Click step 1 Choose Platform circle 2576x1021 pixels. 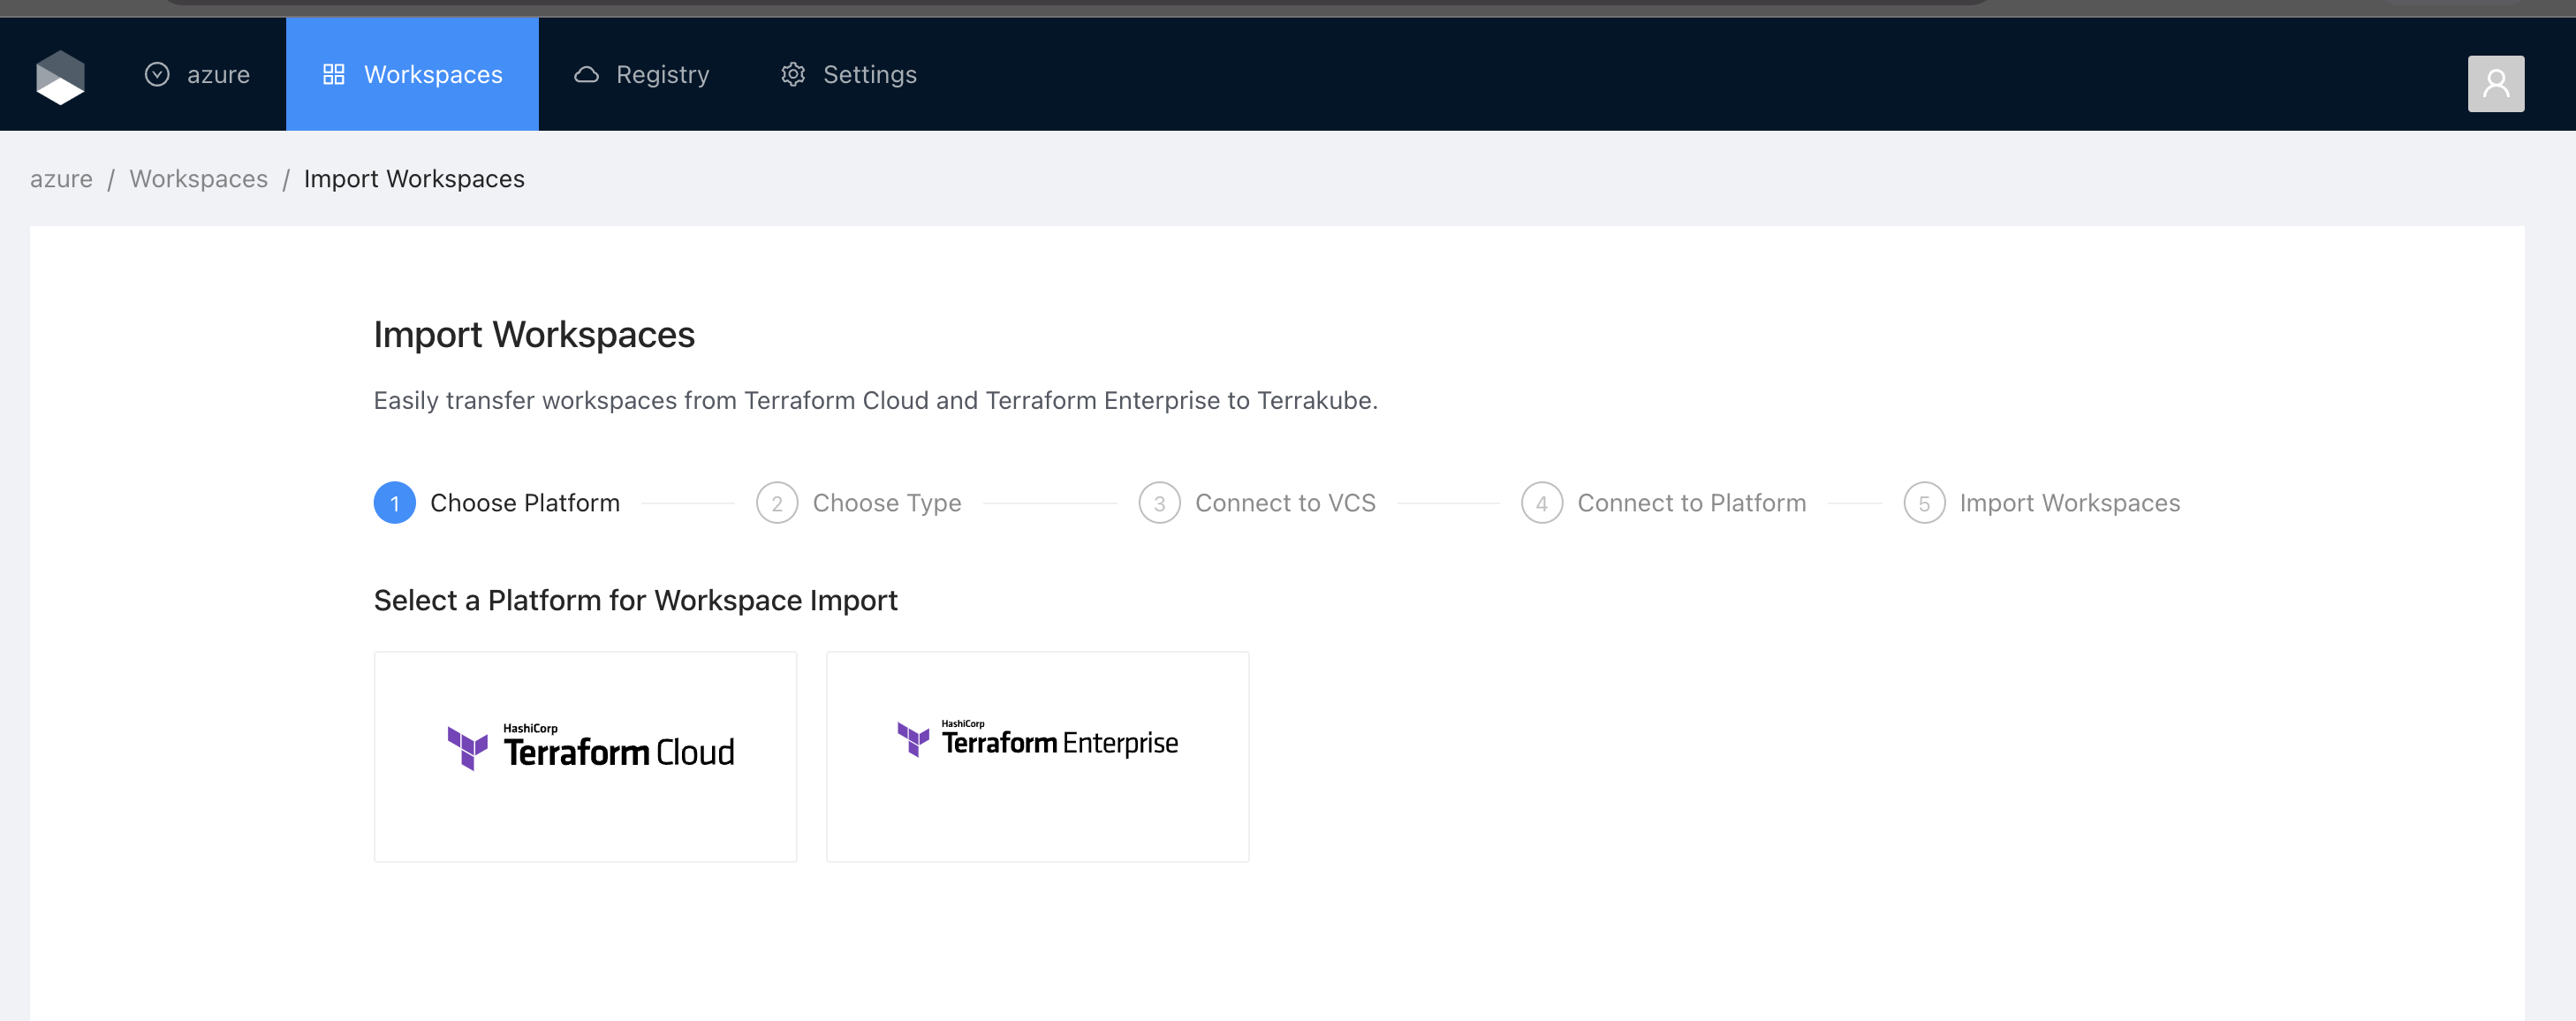click(x=394, y=503)
